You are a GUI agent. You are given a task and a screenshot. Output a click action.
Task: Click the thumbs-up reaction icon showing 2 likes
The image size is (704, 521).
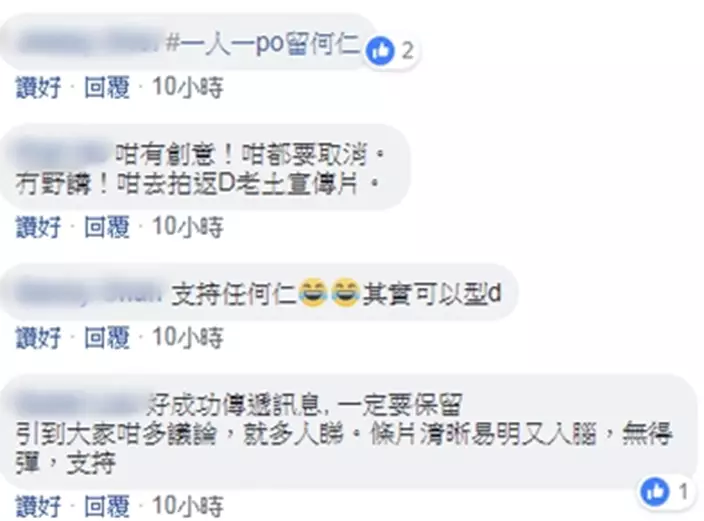click(380, 50)
